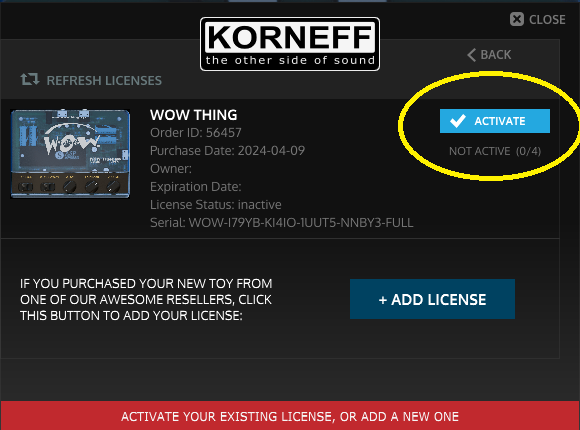580x430 pixels.
Task: Click the Purchase Date 2024-04-09 text
Action: pos(227,151)
